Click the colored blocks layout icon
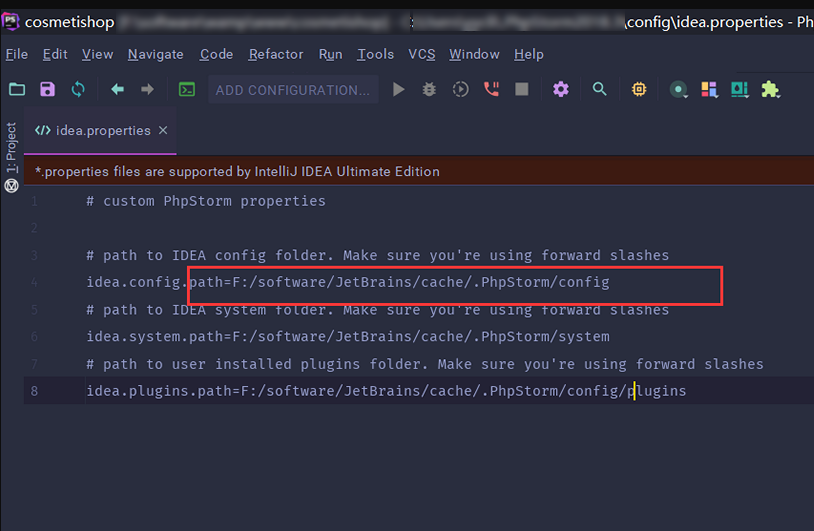 pyautogui.click(x=709, y=90)
